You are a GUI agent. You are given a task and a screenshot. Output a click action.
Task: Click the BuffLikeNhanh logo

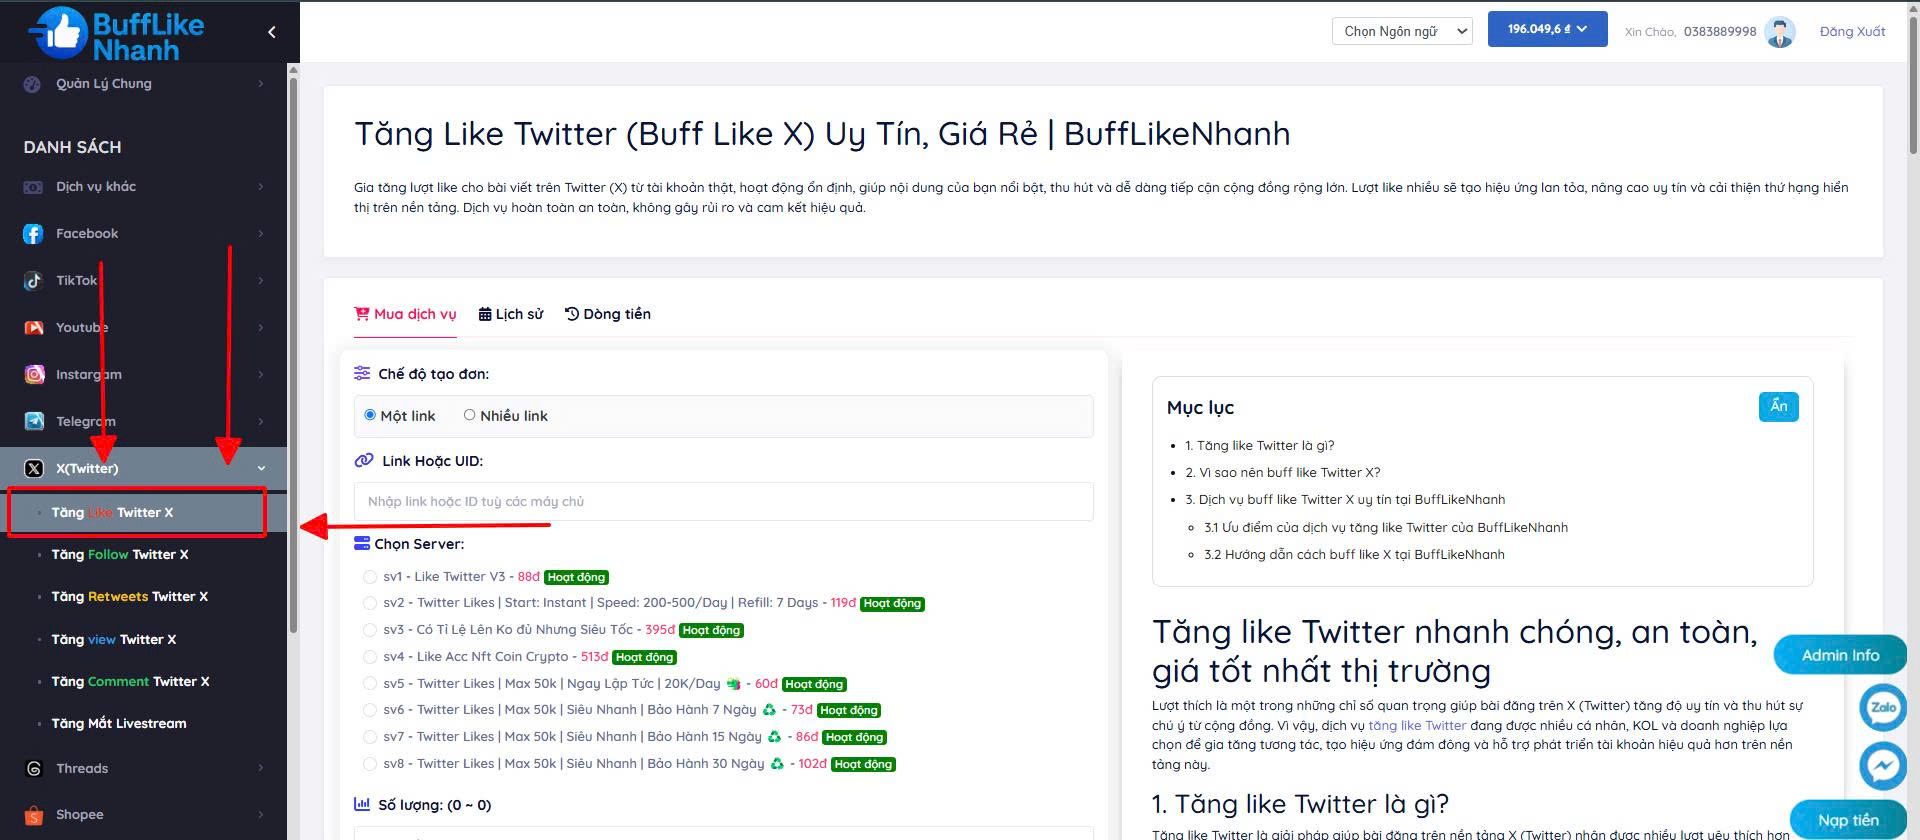(118, 33)
